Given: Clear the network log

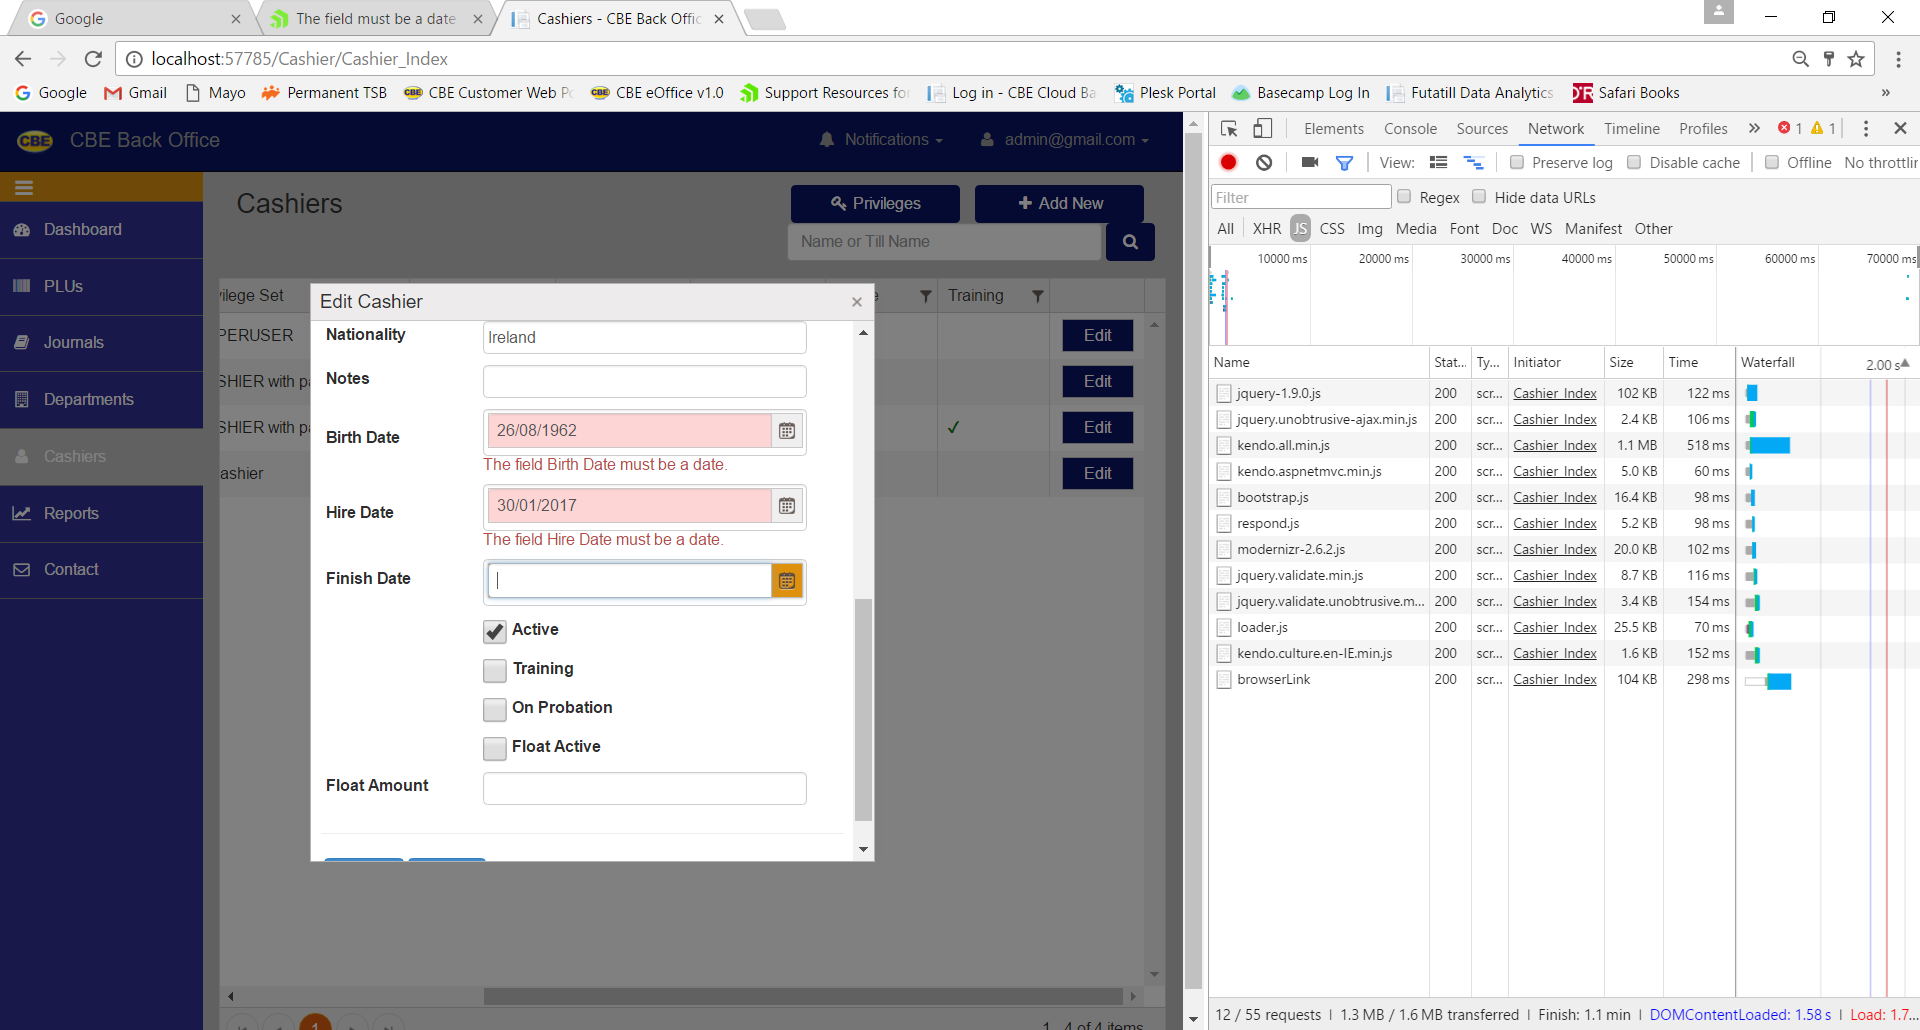Looking at the screenshot, I should point(1264,162).
